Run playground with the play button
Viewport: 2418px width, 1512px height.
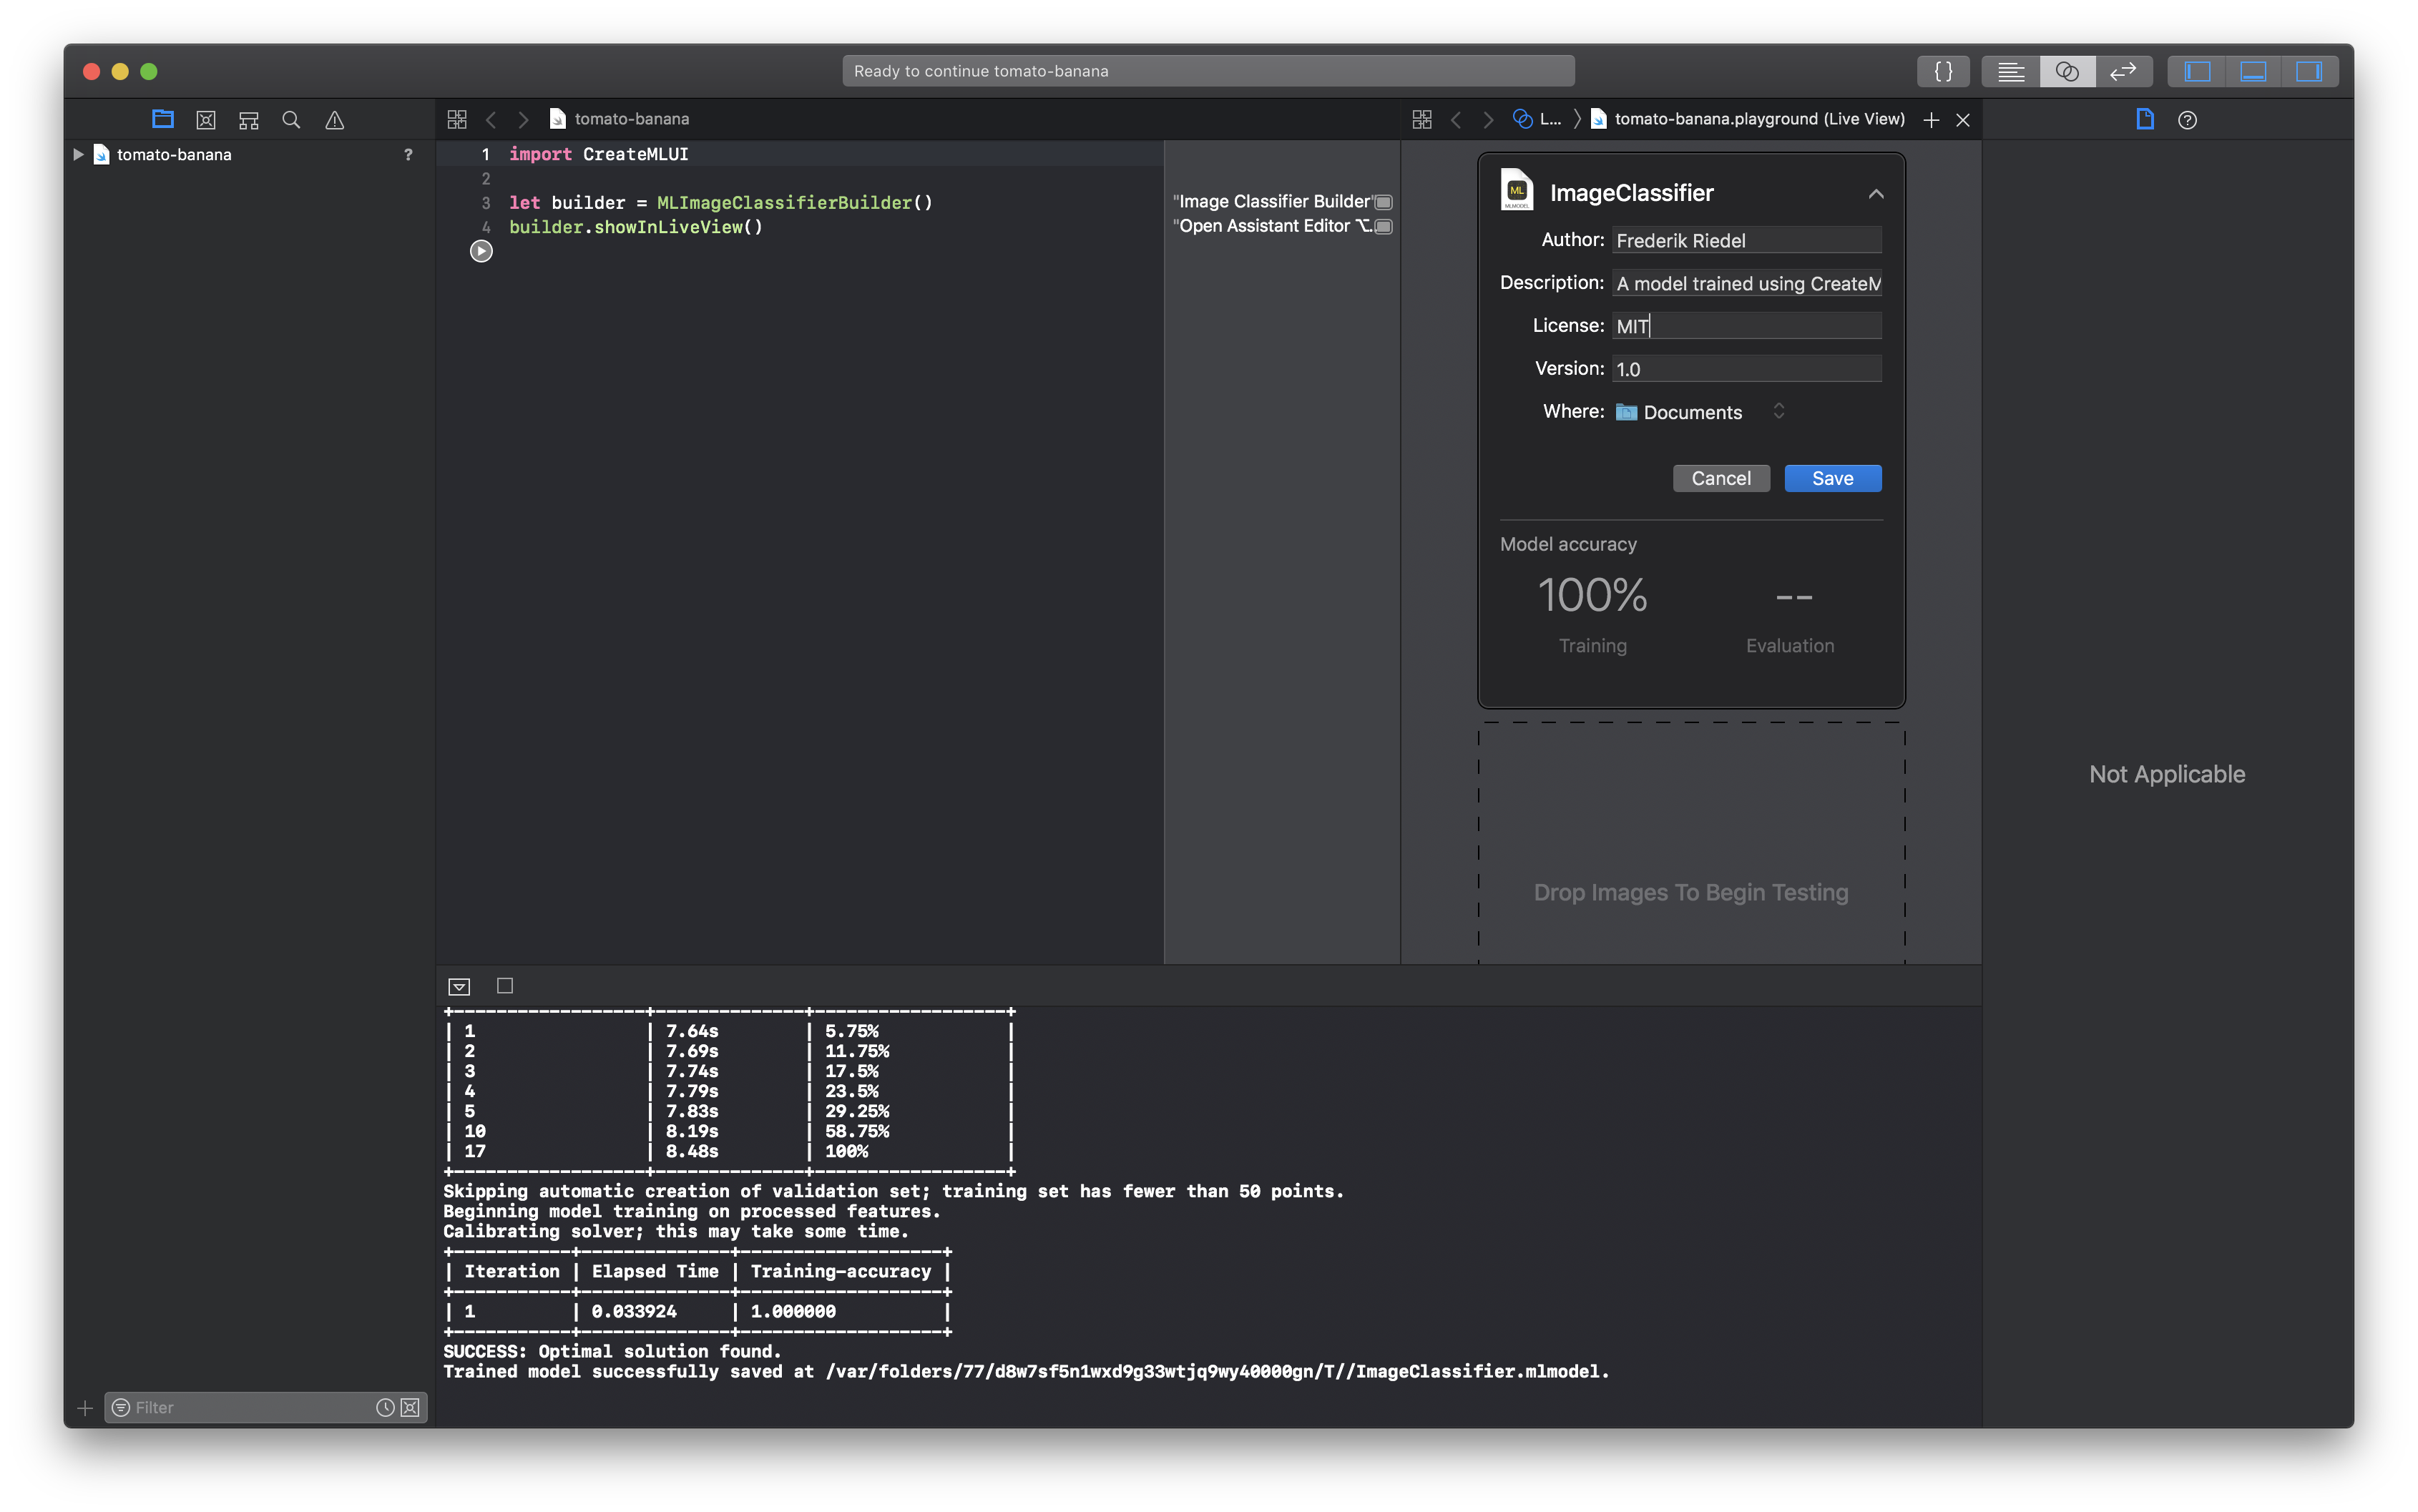coord(481,251)
